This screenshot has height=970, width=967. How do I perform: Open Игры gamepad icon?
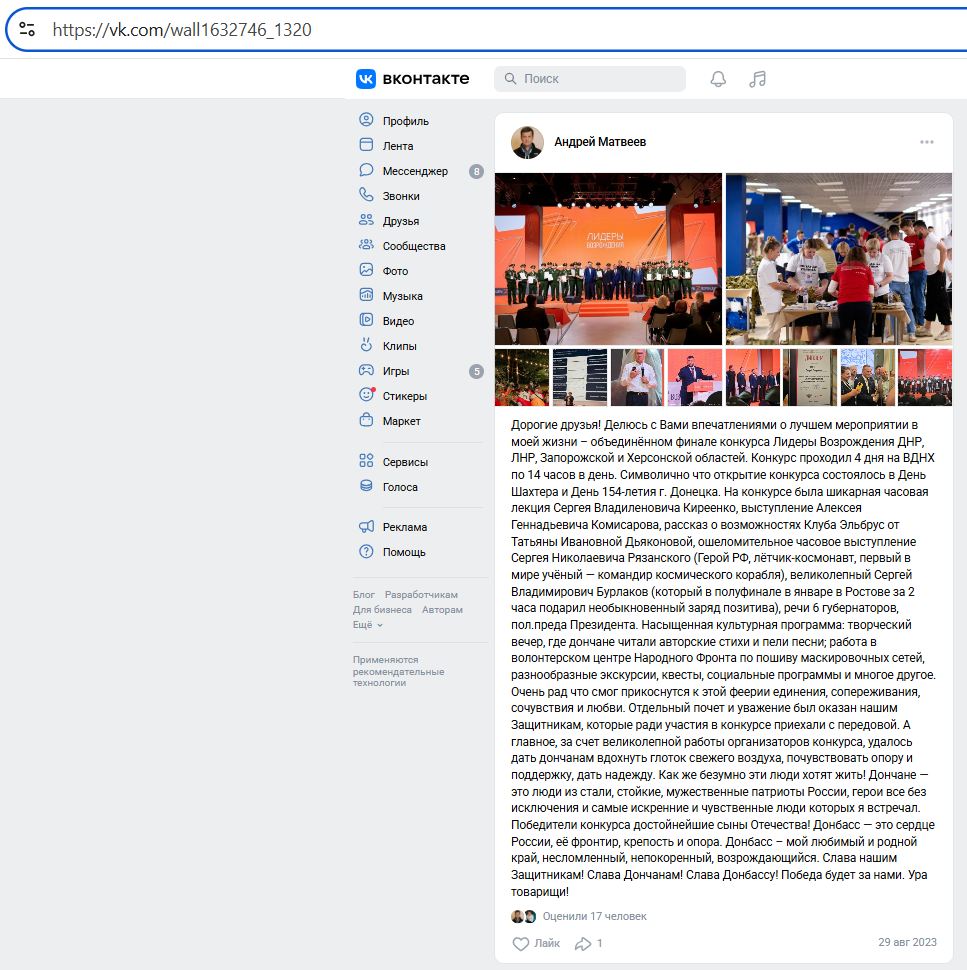tap(366, 371)
